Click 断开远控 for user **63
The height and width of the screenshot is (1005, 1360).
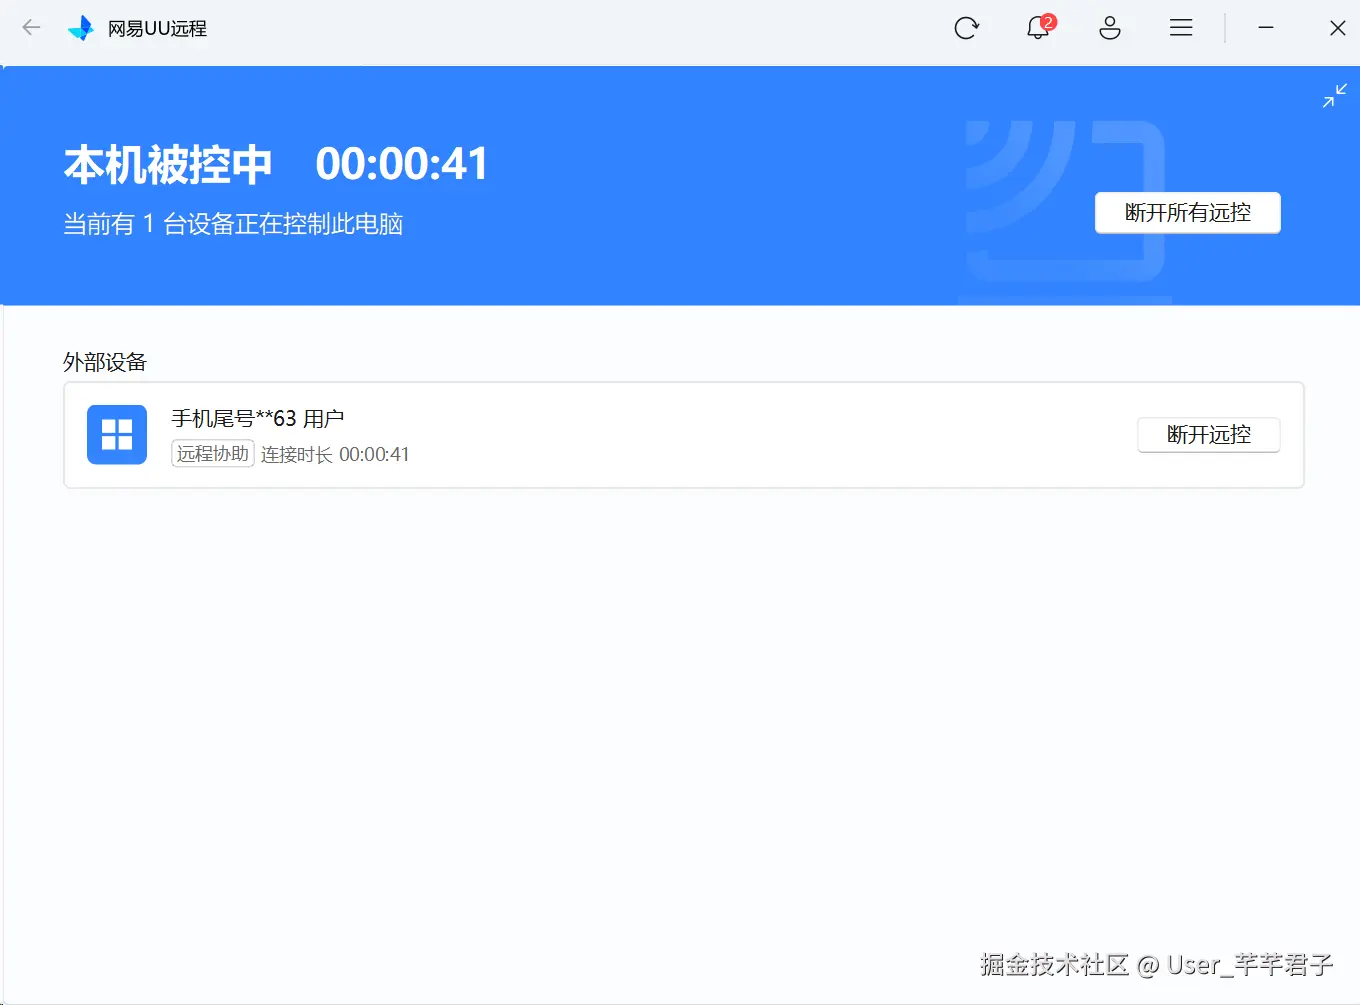pos(1209,435)
